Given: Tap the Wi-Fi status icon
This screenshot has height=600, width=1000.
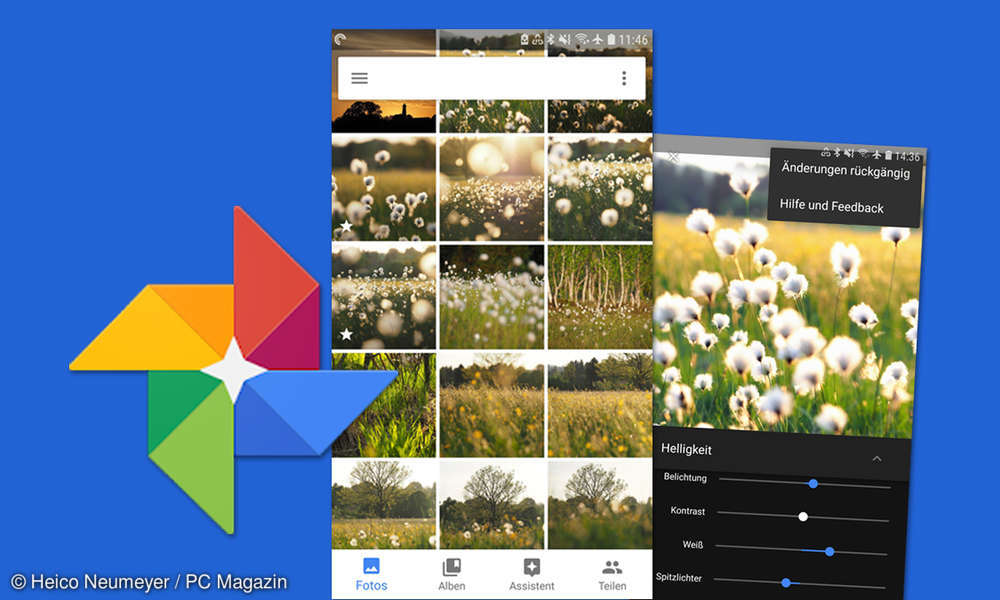Looking at the screenshot, I should 581,38.
